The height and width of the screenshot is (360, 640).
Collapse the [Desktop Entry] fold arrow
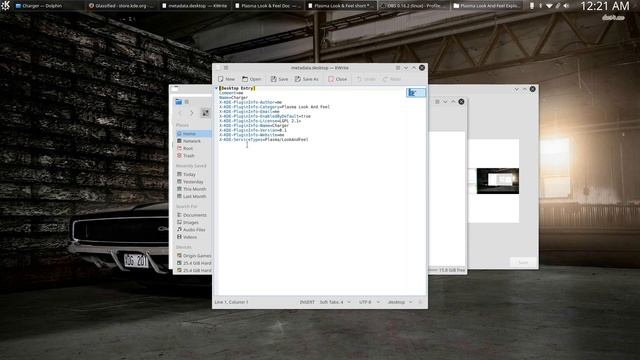pyautogui.click(x=216, y=88)
